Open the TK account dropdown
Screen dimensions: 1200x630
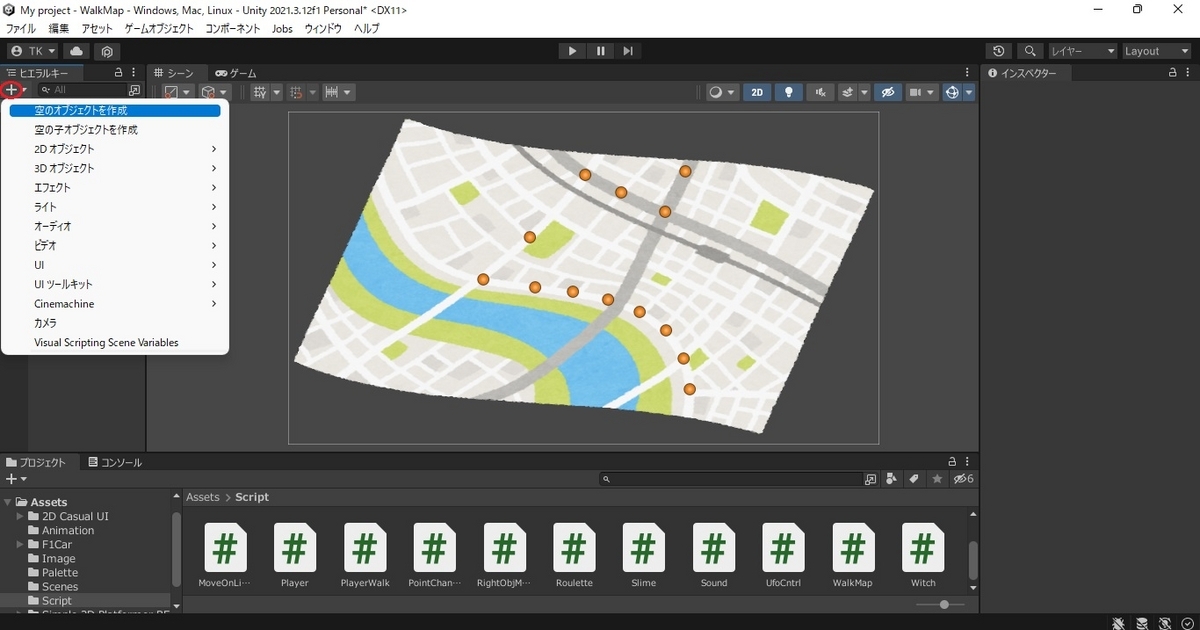[x=34, y=51]
